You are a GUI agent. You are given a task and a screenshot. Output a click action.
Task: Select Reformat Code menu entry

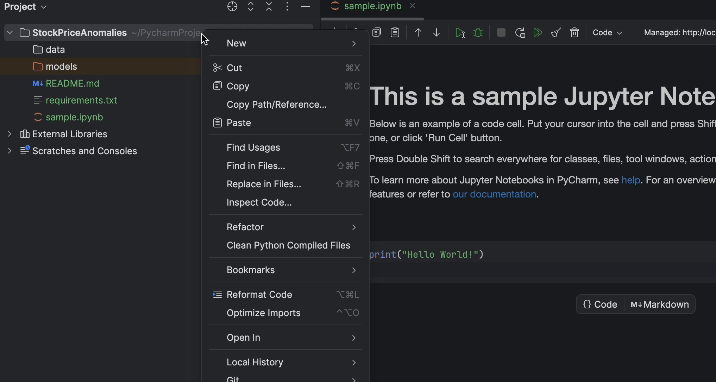click(285, 294)
